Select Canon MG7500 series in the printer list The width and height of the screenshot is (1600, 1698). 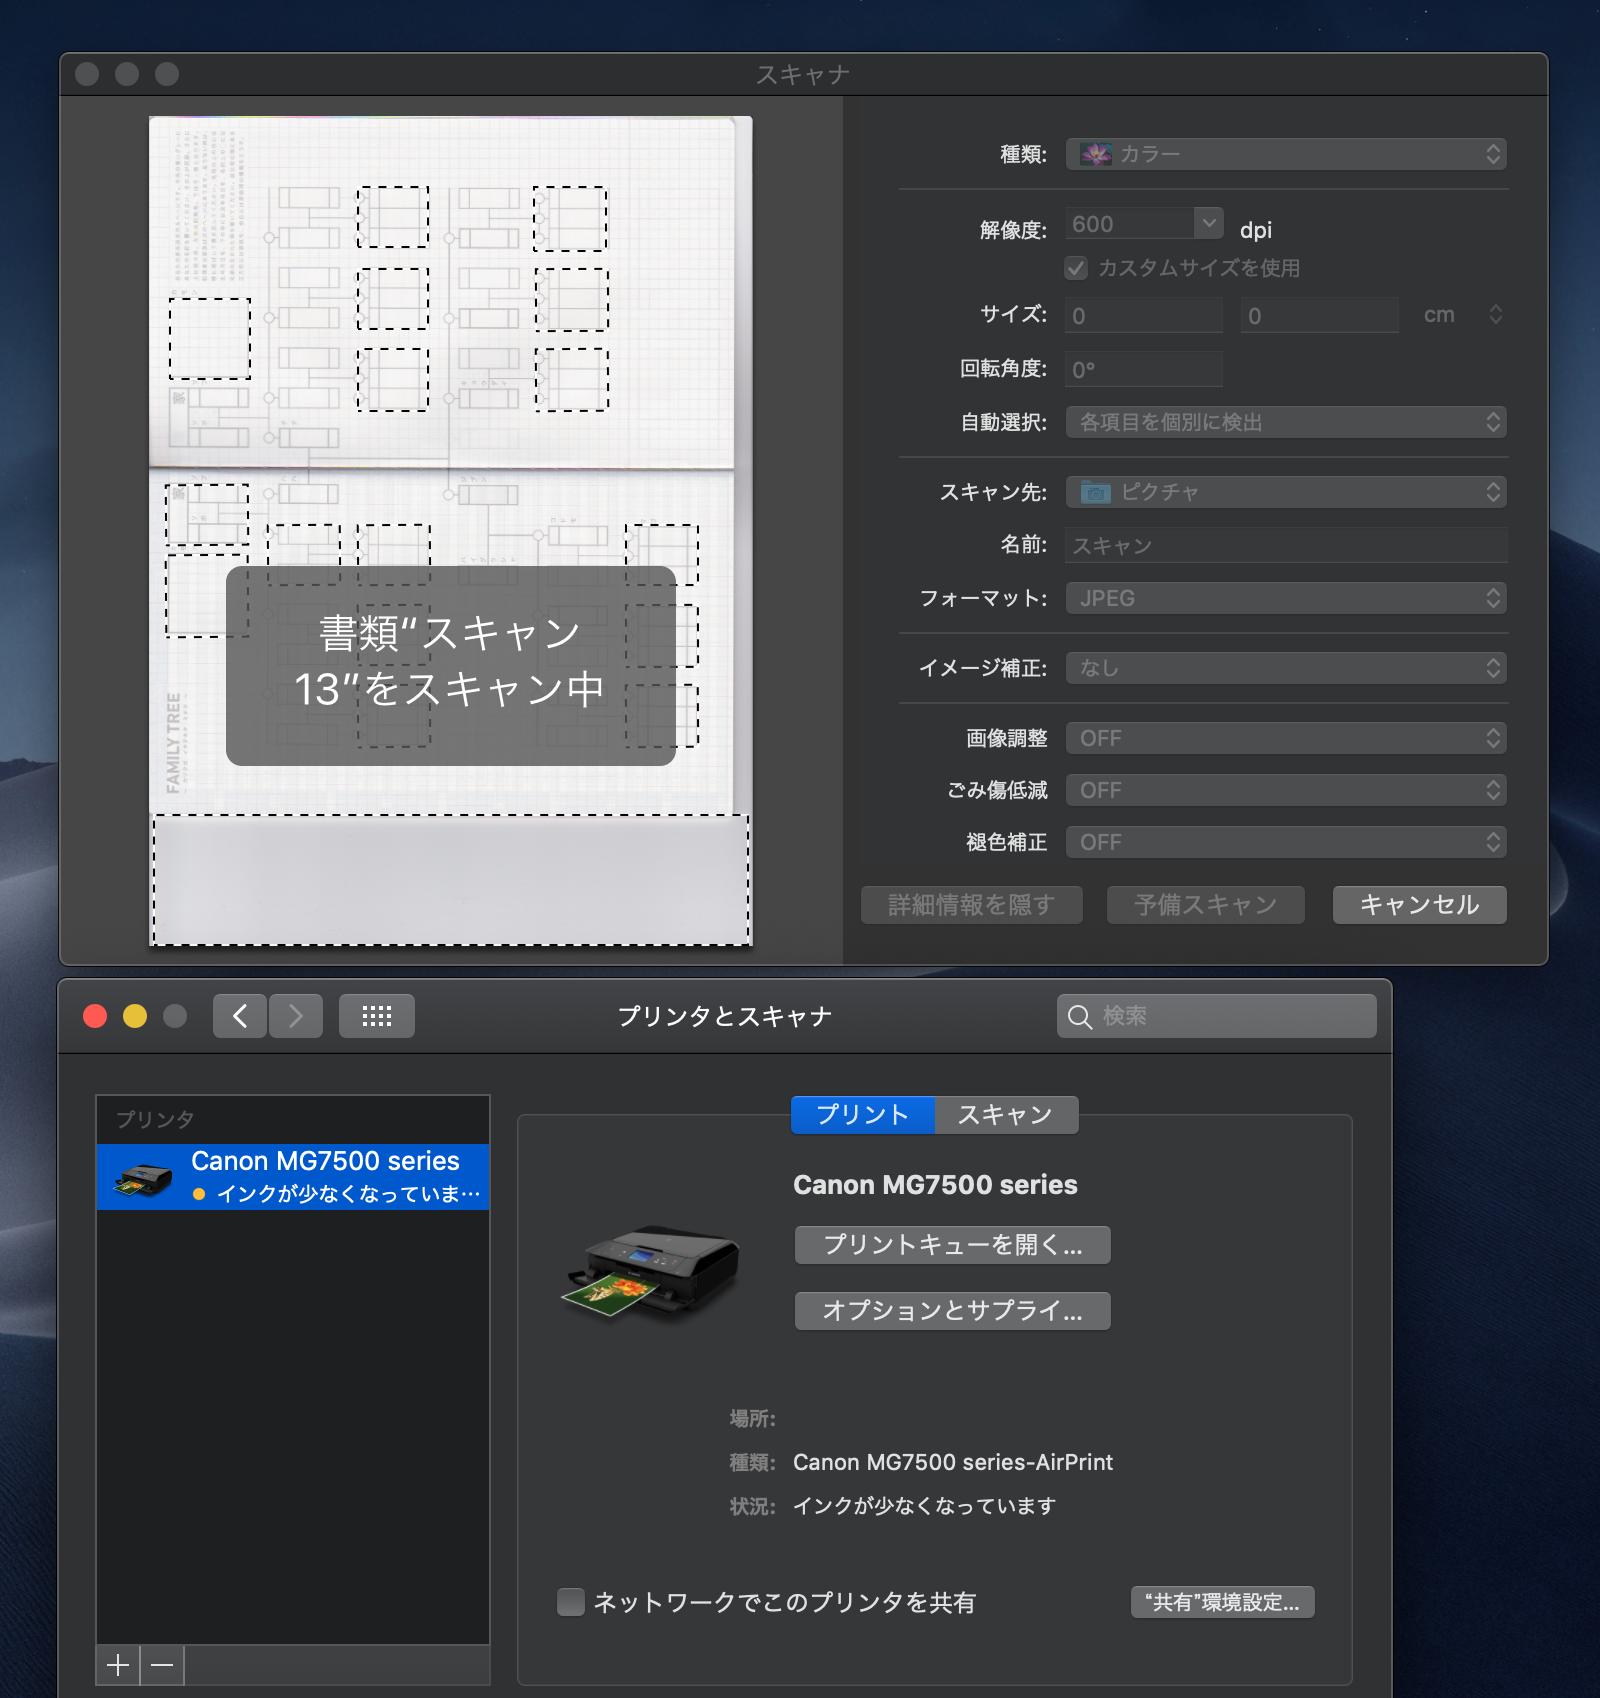tap(293, 1177)
